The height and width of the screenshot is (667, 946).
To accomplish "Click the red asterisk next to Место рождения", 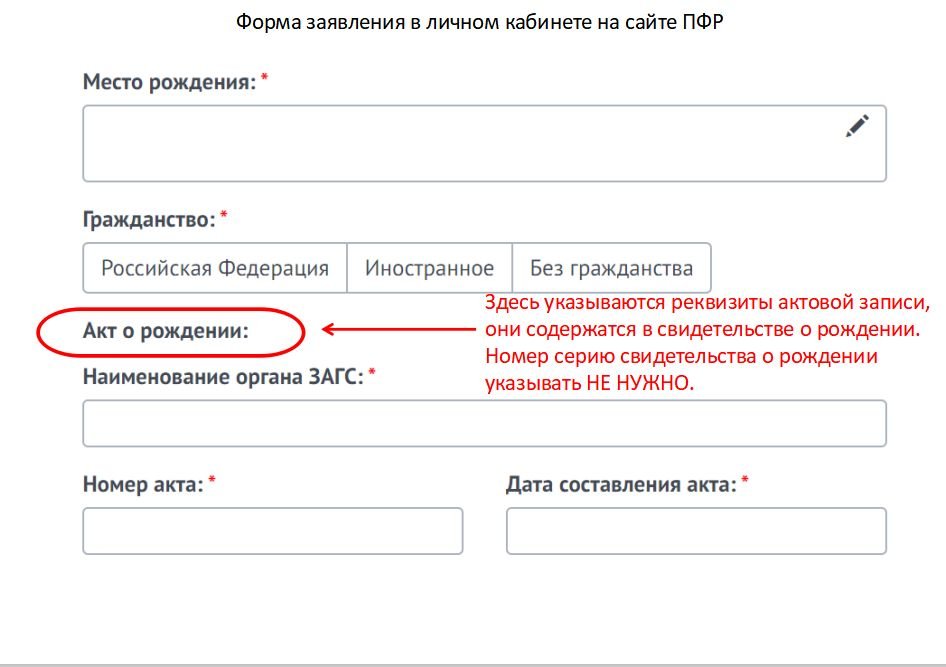I will pyautogui.click(x=264, y=77).
